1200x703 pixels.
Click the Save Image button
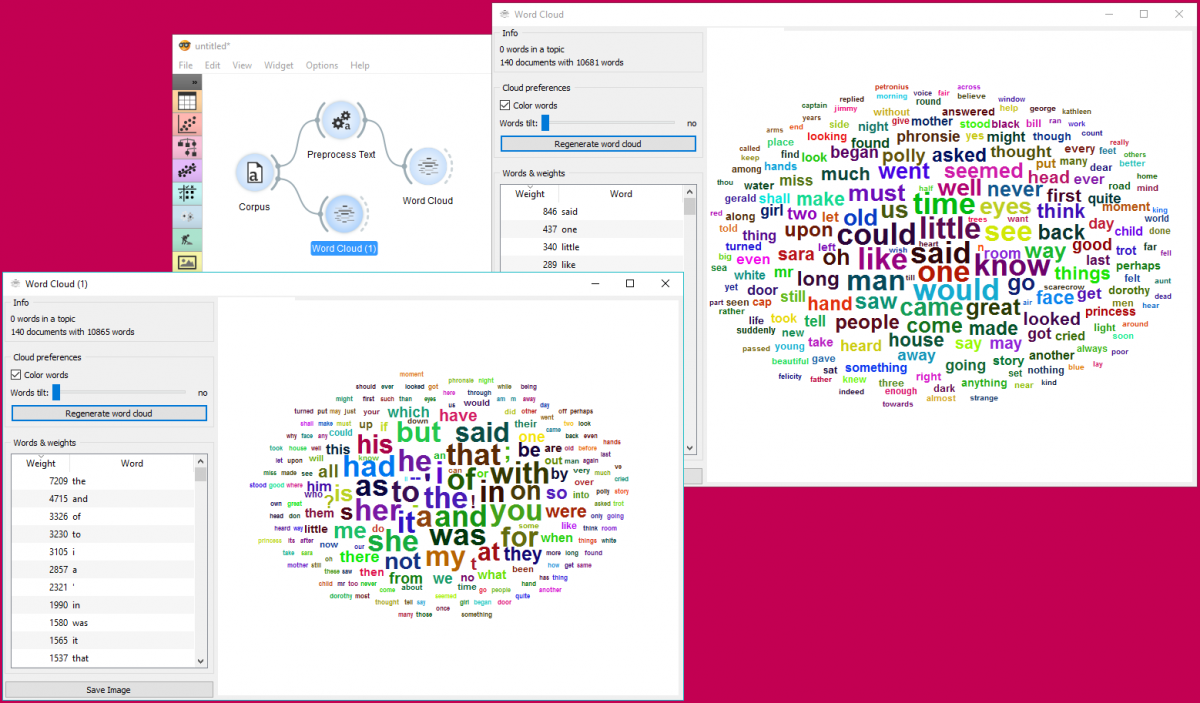[108, 689]
